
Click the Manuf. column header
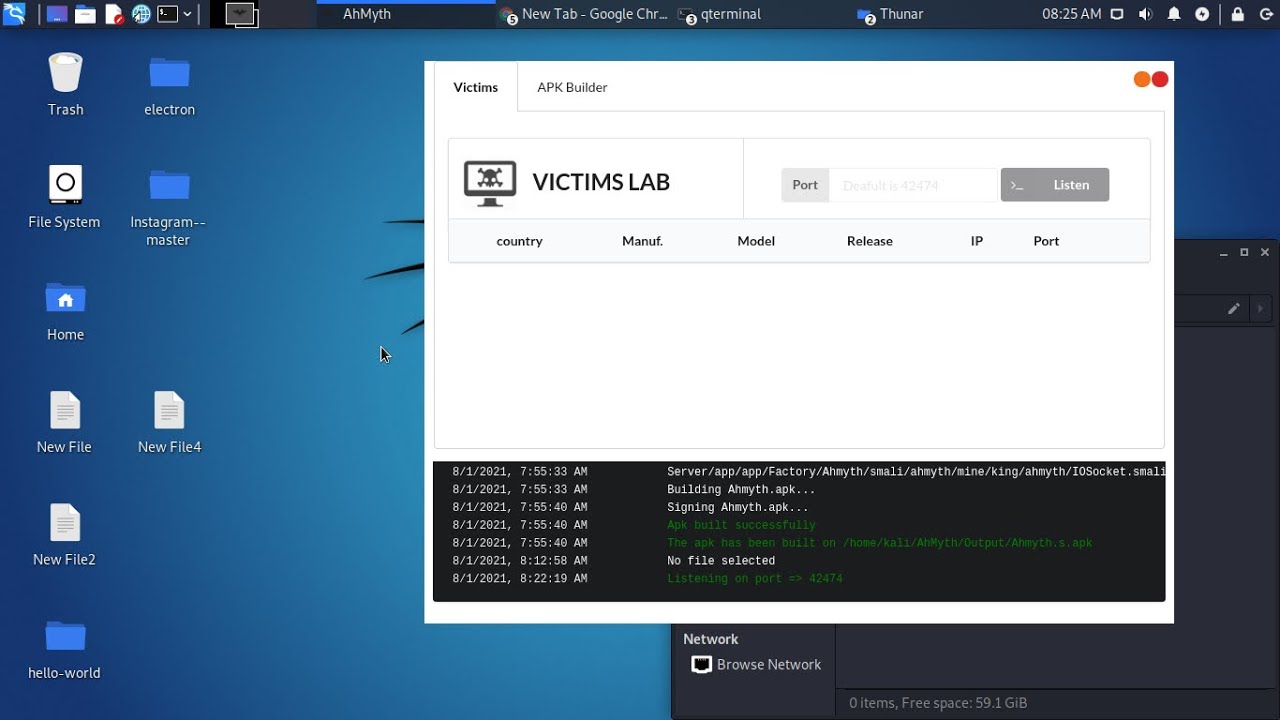[643, 241]
